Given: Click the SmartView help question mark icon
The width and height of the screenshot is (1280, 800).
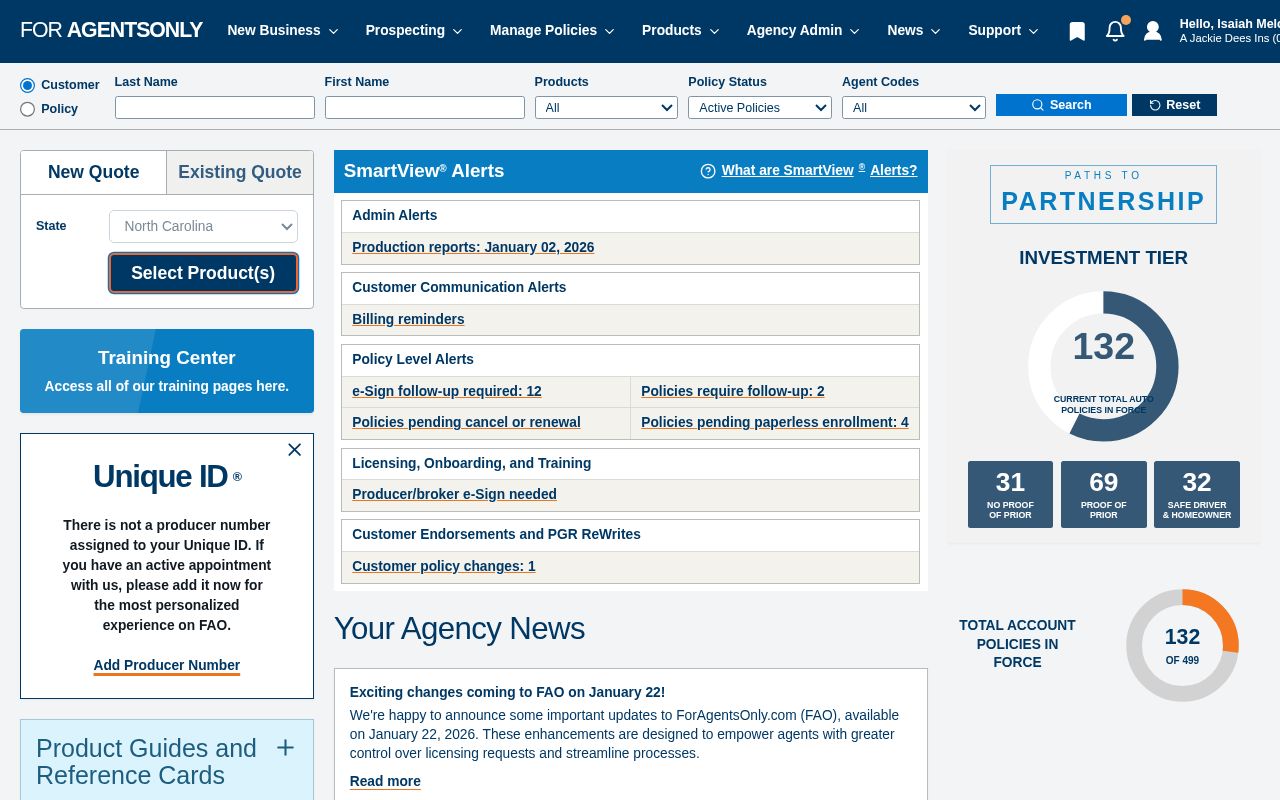Looking at the screenshot, I should (708, 171).
